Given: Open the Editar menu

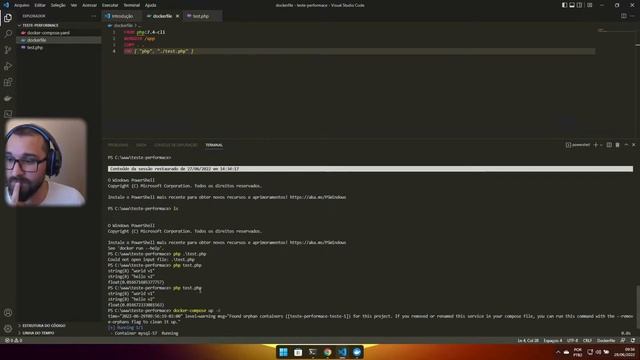Looking at the screenshot, I should [x=40, y=5].
